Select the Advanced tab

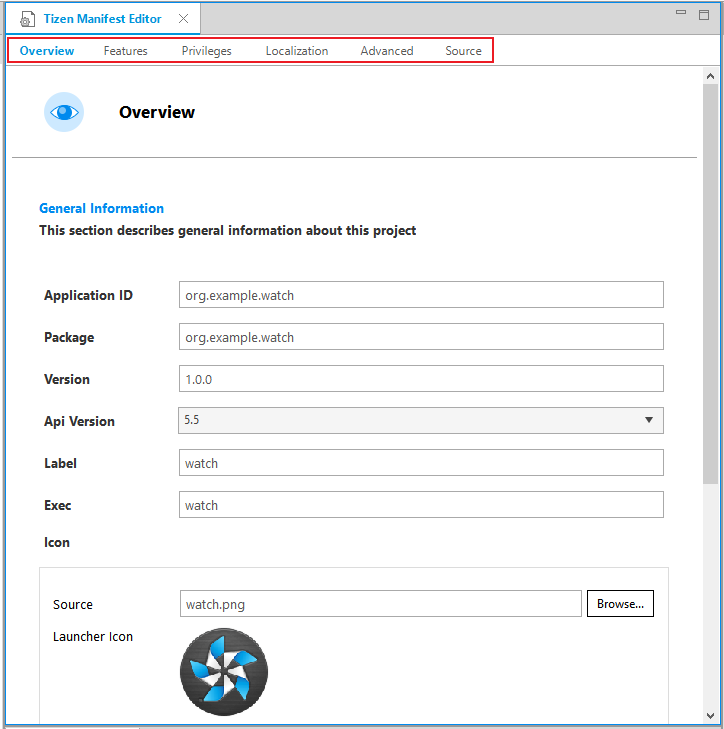click(x=387, y=51)
